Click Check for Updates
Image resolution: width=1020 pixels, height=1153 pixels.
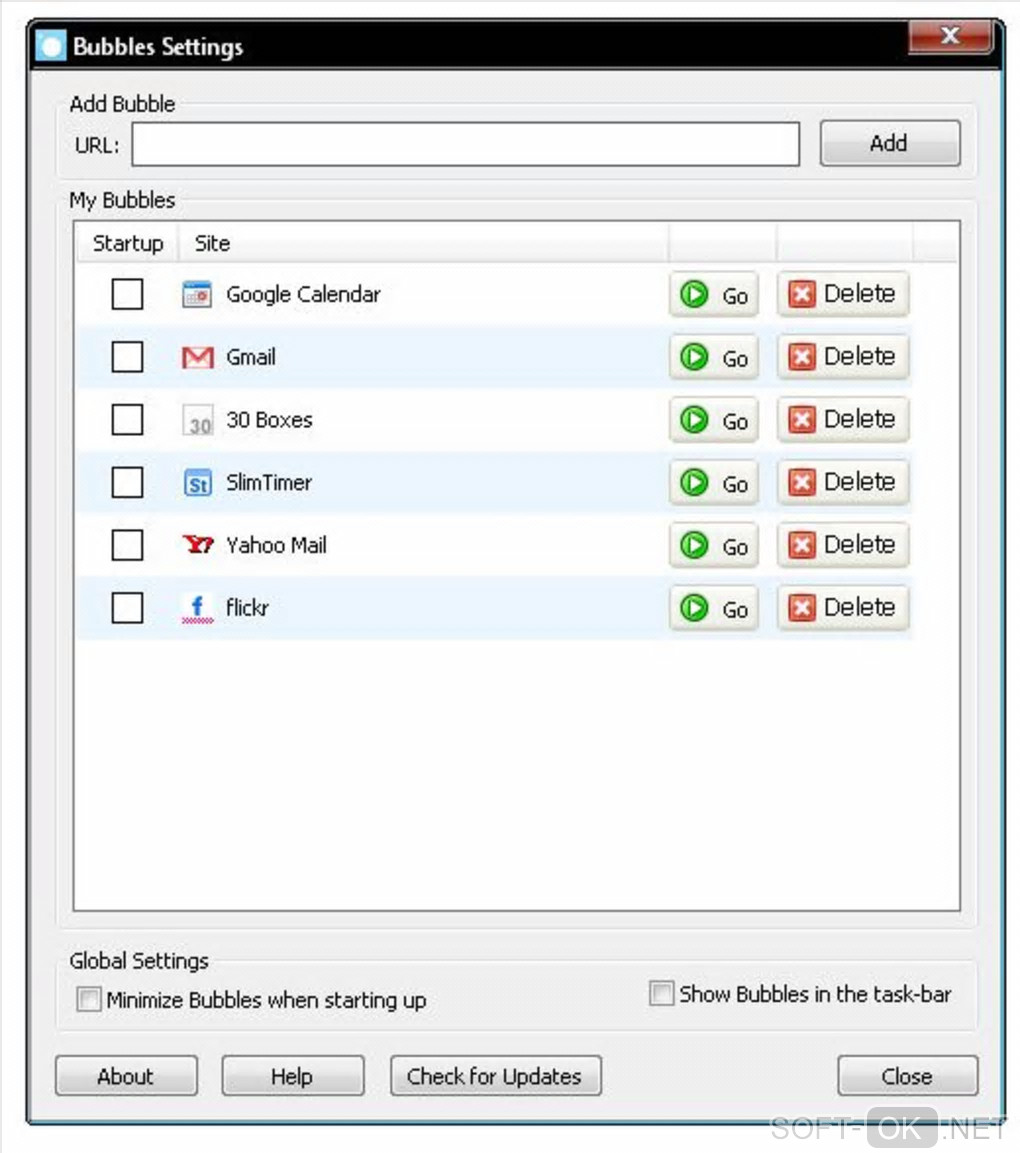(x=496, y=1077)
